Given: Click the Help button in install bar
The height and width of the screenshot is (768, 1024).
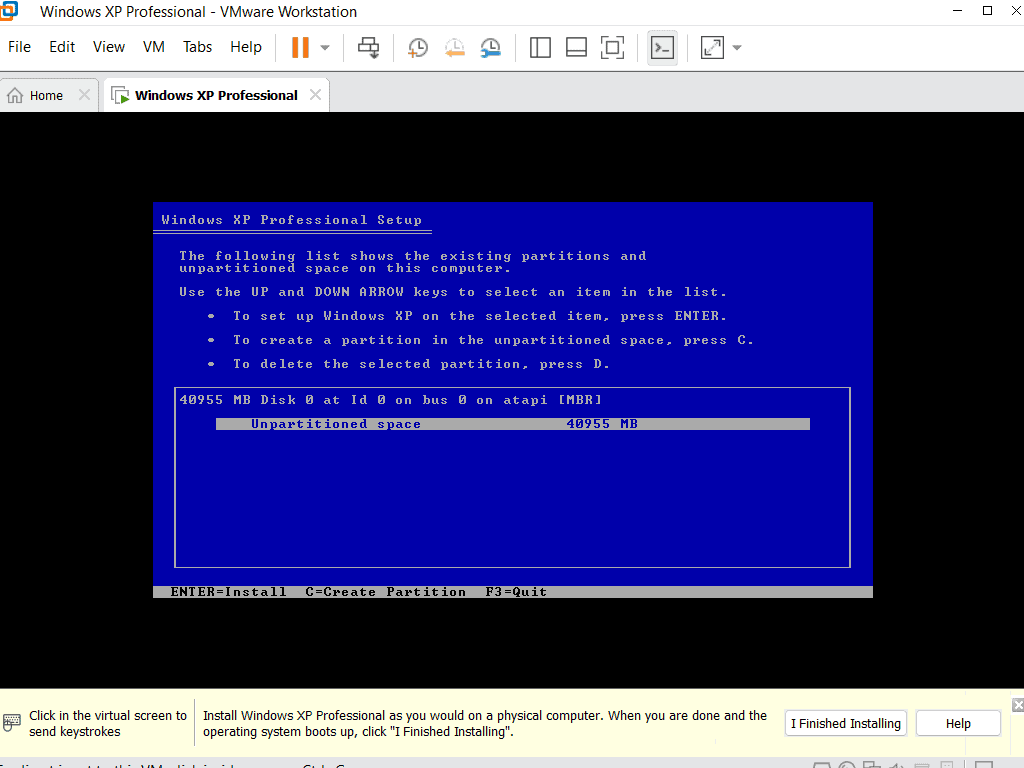Looking at the screenshot, I should (x=958, y=724).
